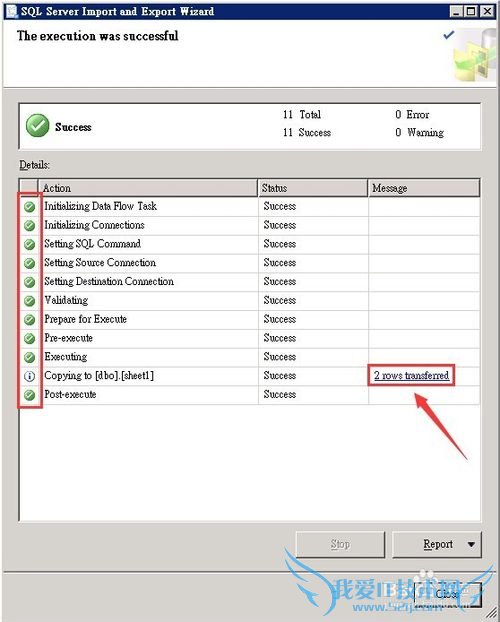Click green check icon beside Validating
The width and height of the screenshot is (500, 622).
tap(29, 301)
